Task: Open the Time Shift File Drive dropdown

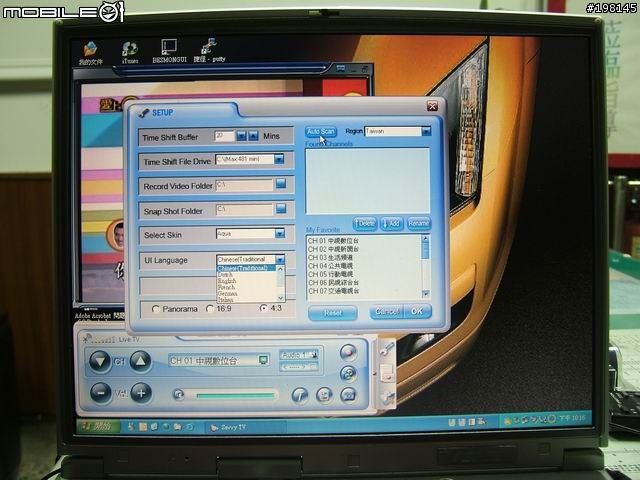Action: point(279,159)
